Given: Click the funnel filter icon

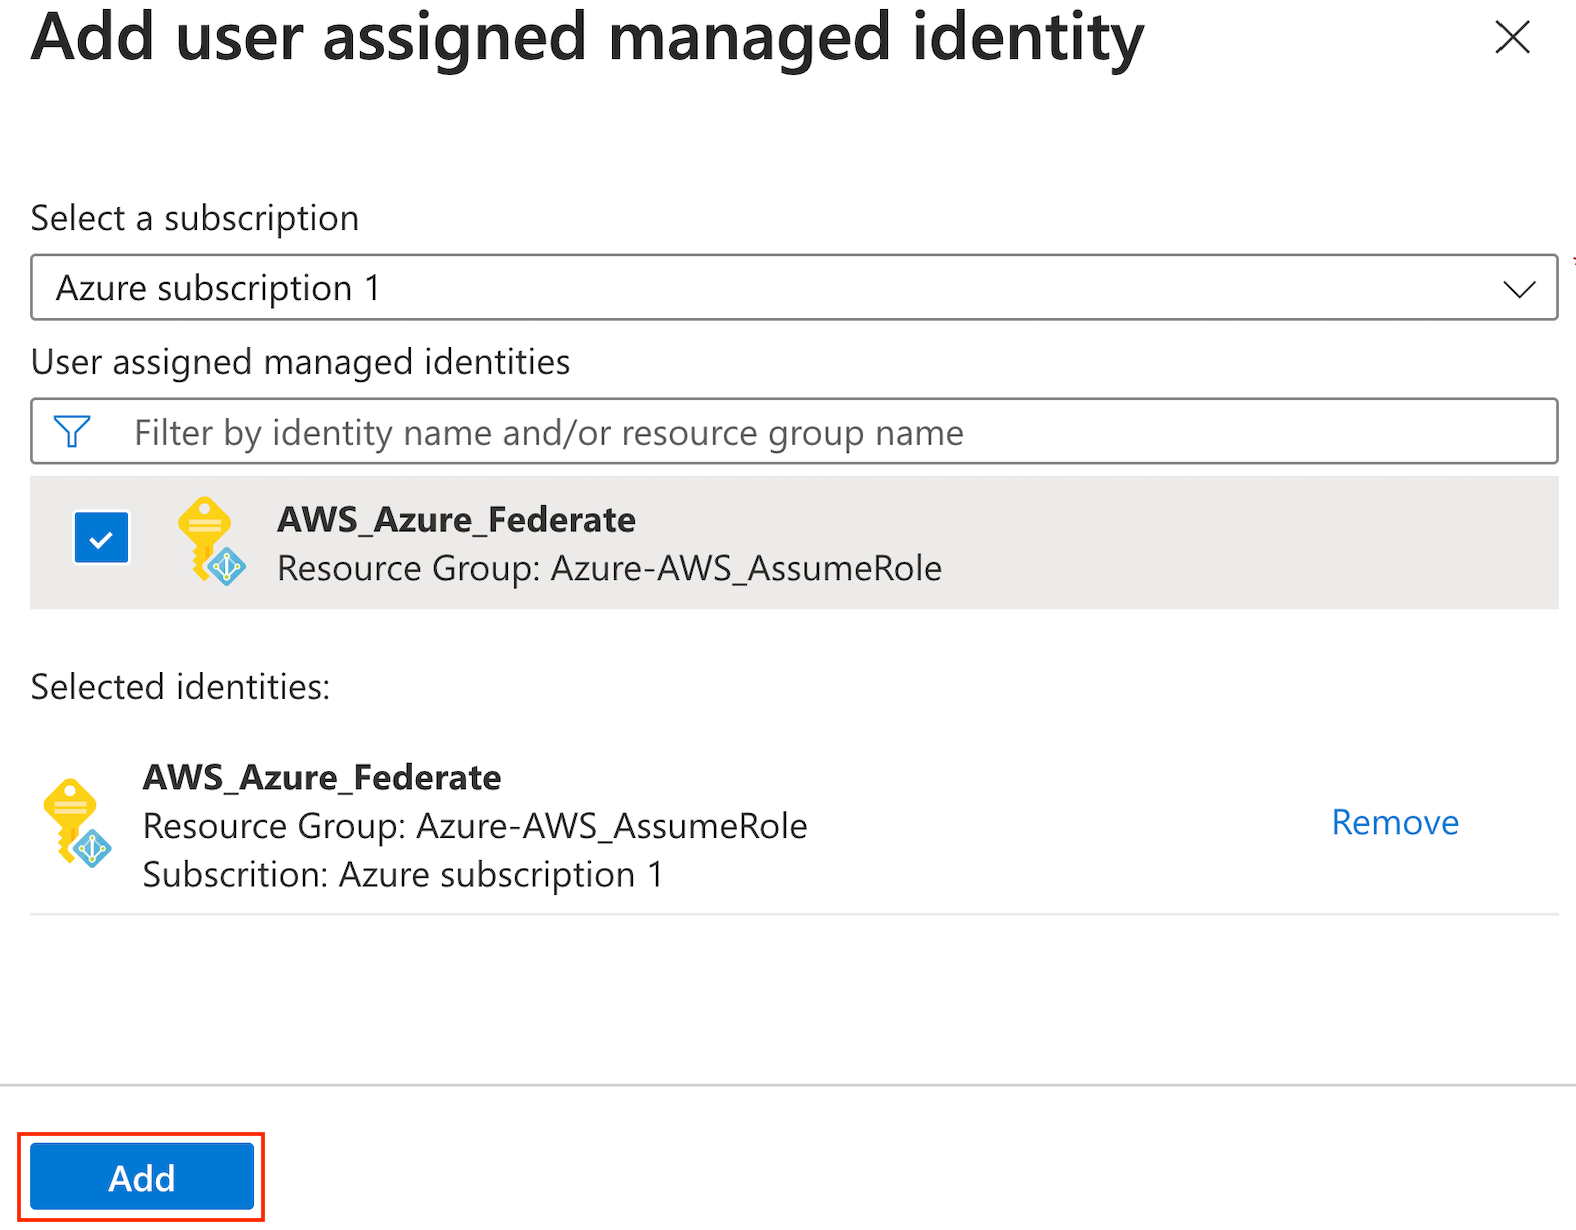Looking at the screenshot, I should pyautogui.click(x=72, y=432).
